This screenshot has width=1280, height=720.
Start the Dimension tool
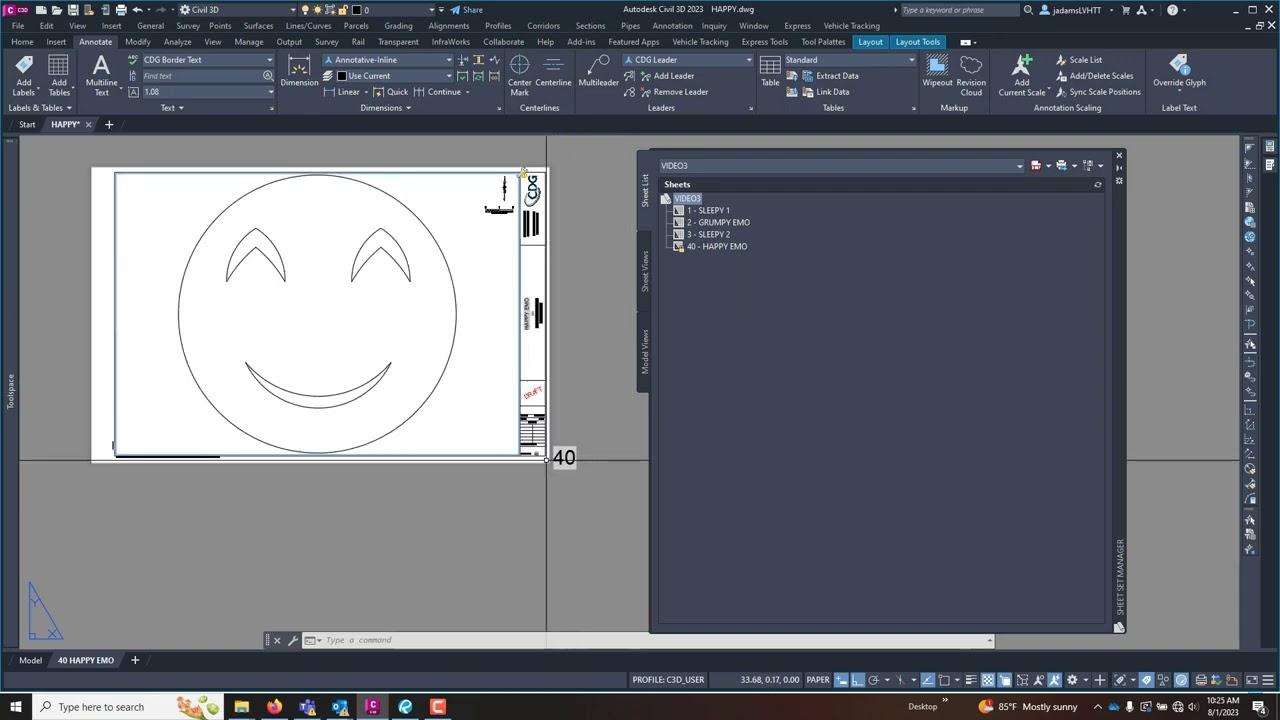pyautogui.click(x=299, y=71)
